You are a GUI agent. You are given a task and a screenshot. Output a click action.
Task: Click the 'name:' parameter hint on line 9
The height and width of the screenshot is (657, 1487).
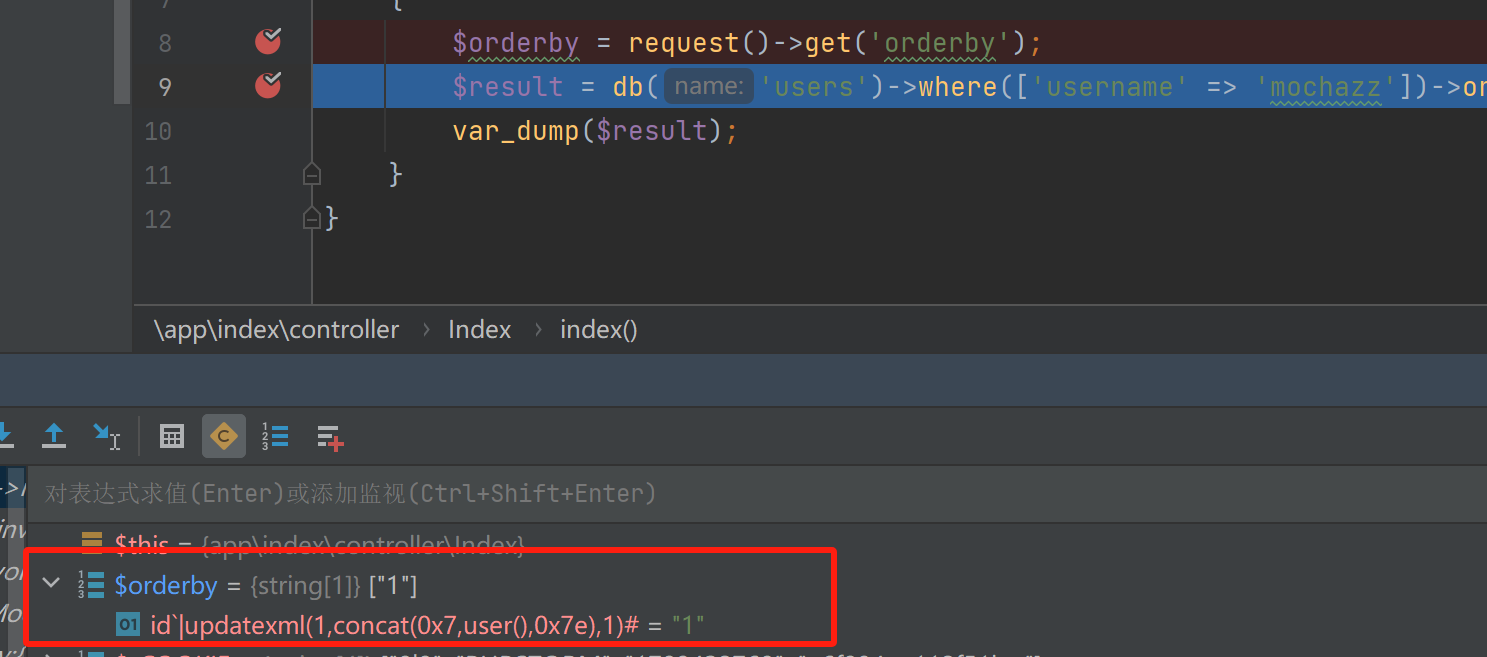coord(709,87)
